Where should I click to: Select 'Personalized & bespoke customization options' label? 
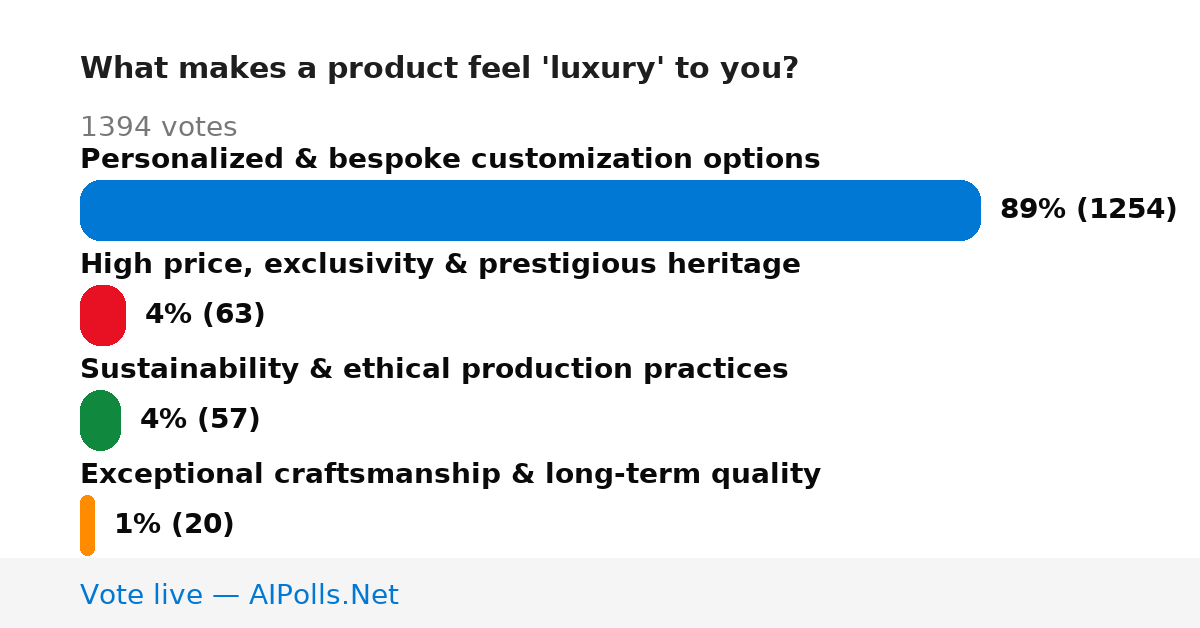[x=450, y=160]
